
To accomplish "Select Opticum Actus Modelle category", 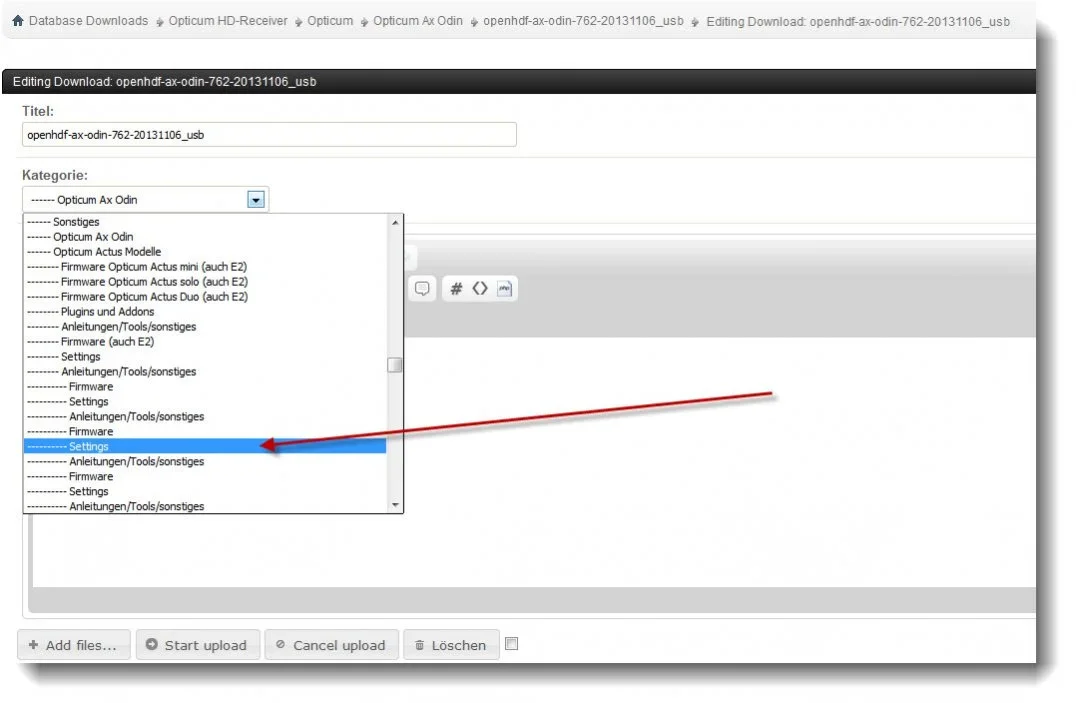I will (x=205, y=252).
